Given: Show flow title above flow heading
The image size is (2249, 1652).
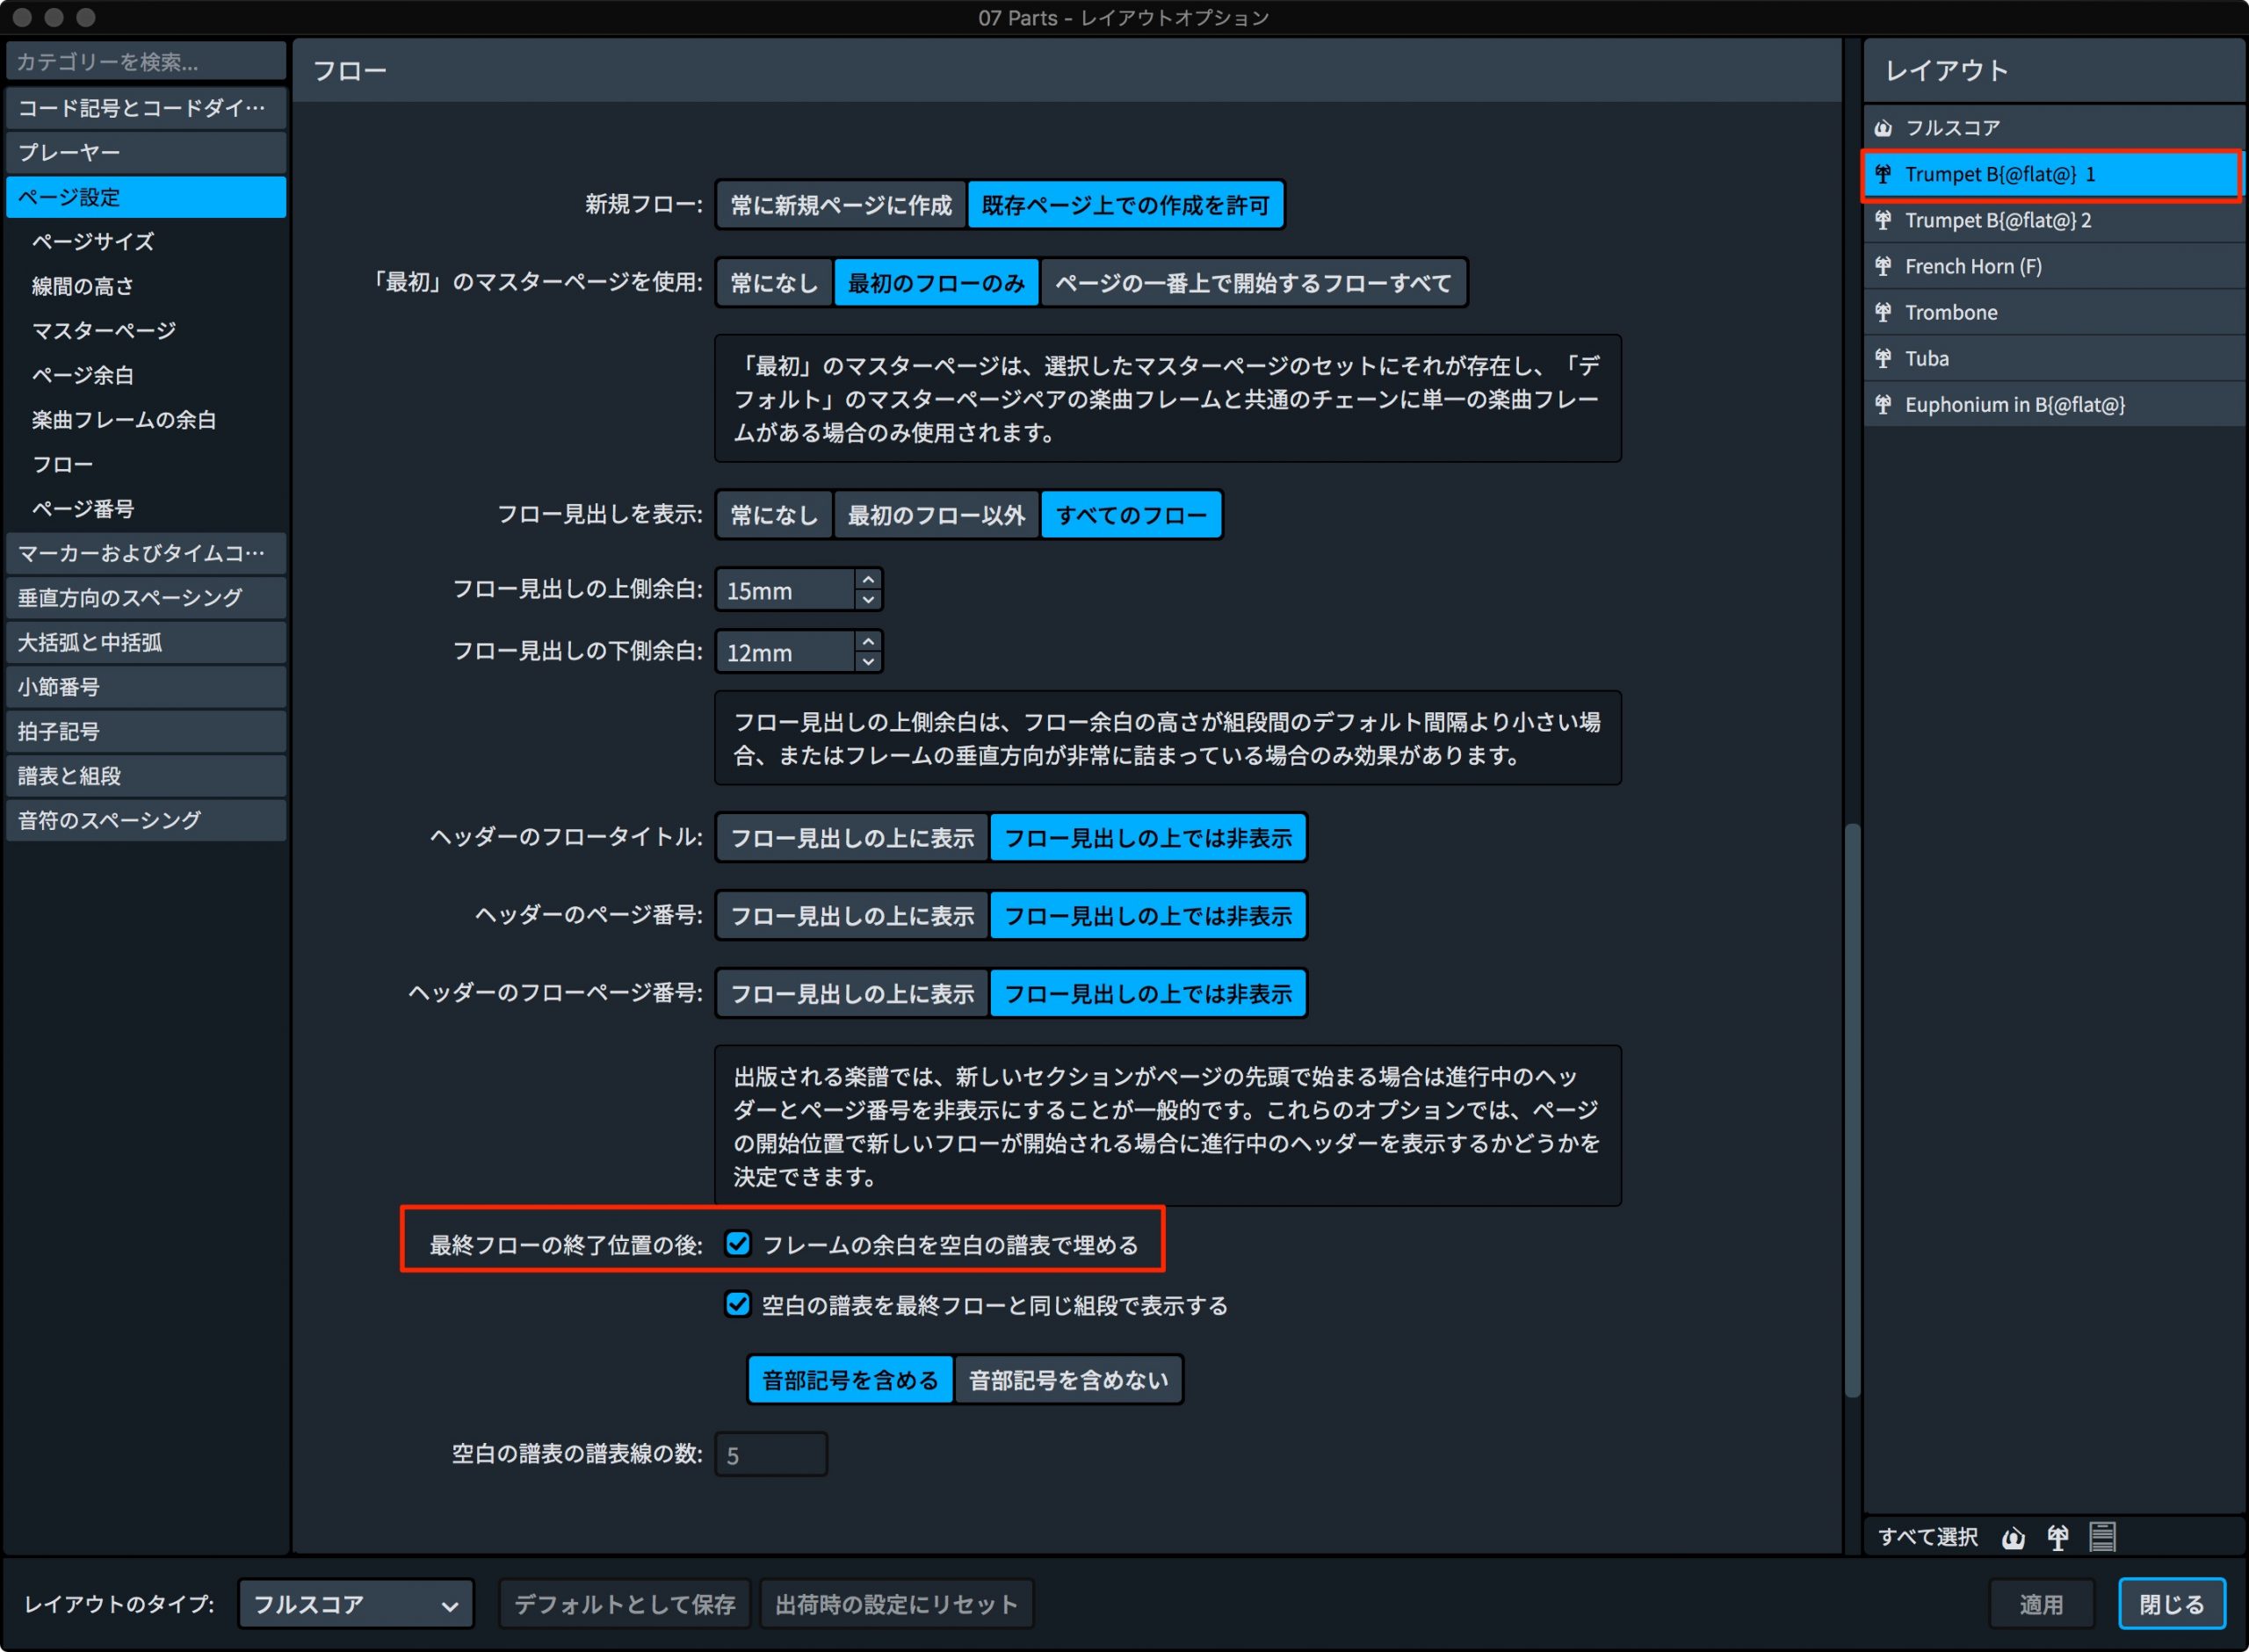Looking at the screenshot, I should [x=852, y=838].
